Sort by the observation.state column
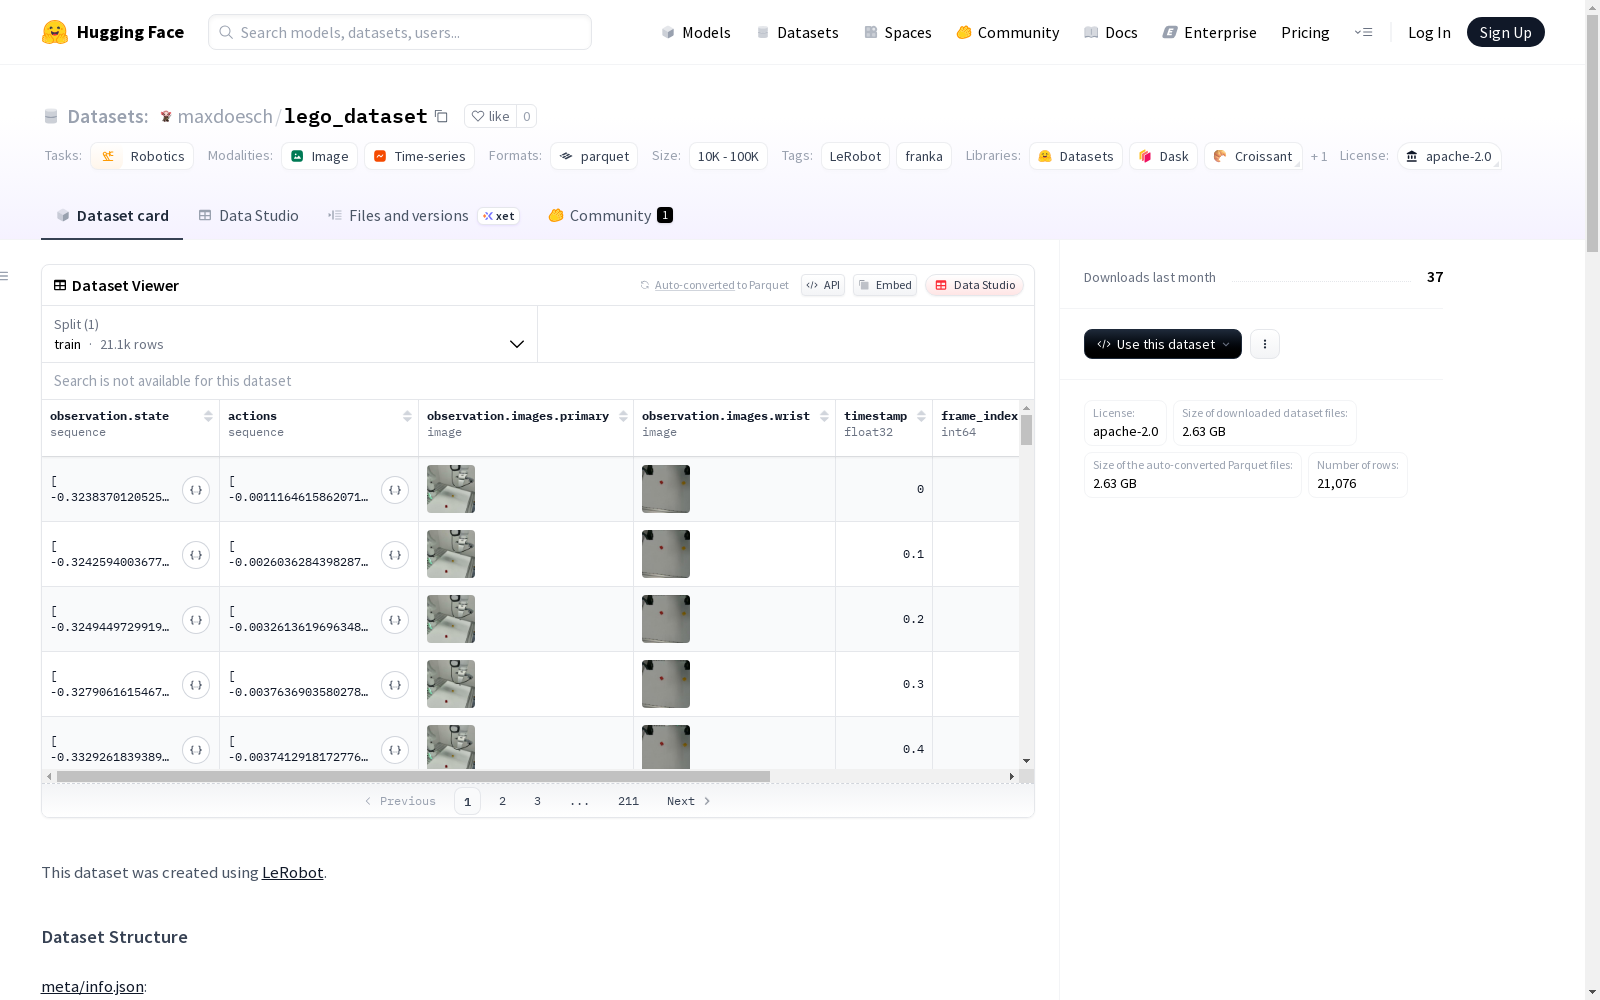Screen dimensions: 1600x1000 tap(208, 416)
